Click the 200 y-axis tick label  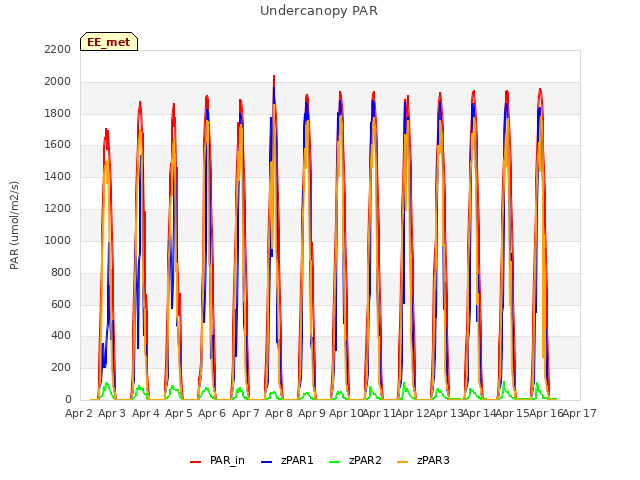tap(61, 367)
